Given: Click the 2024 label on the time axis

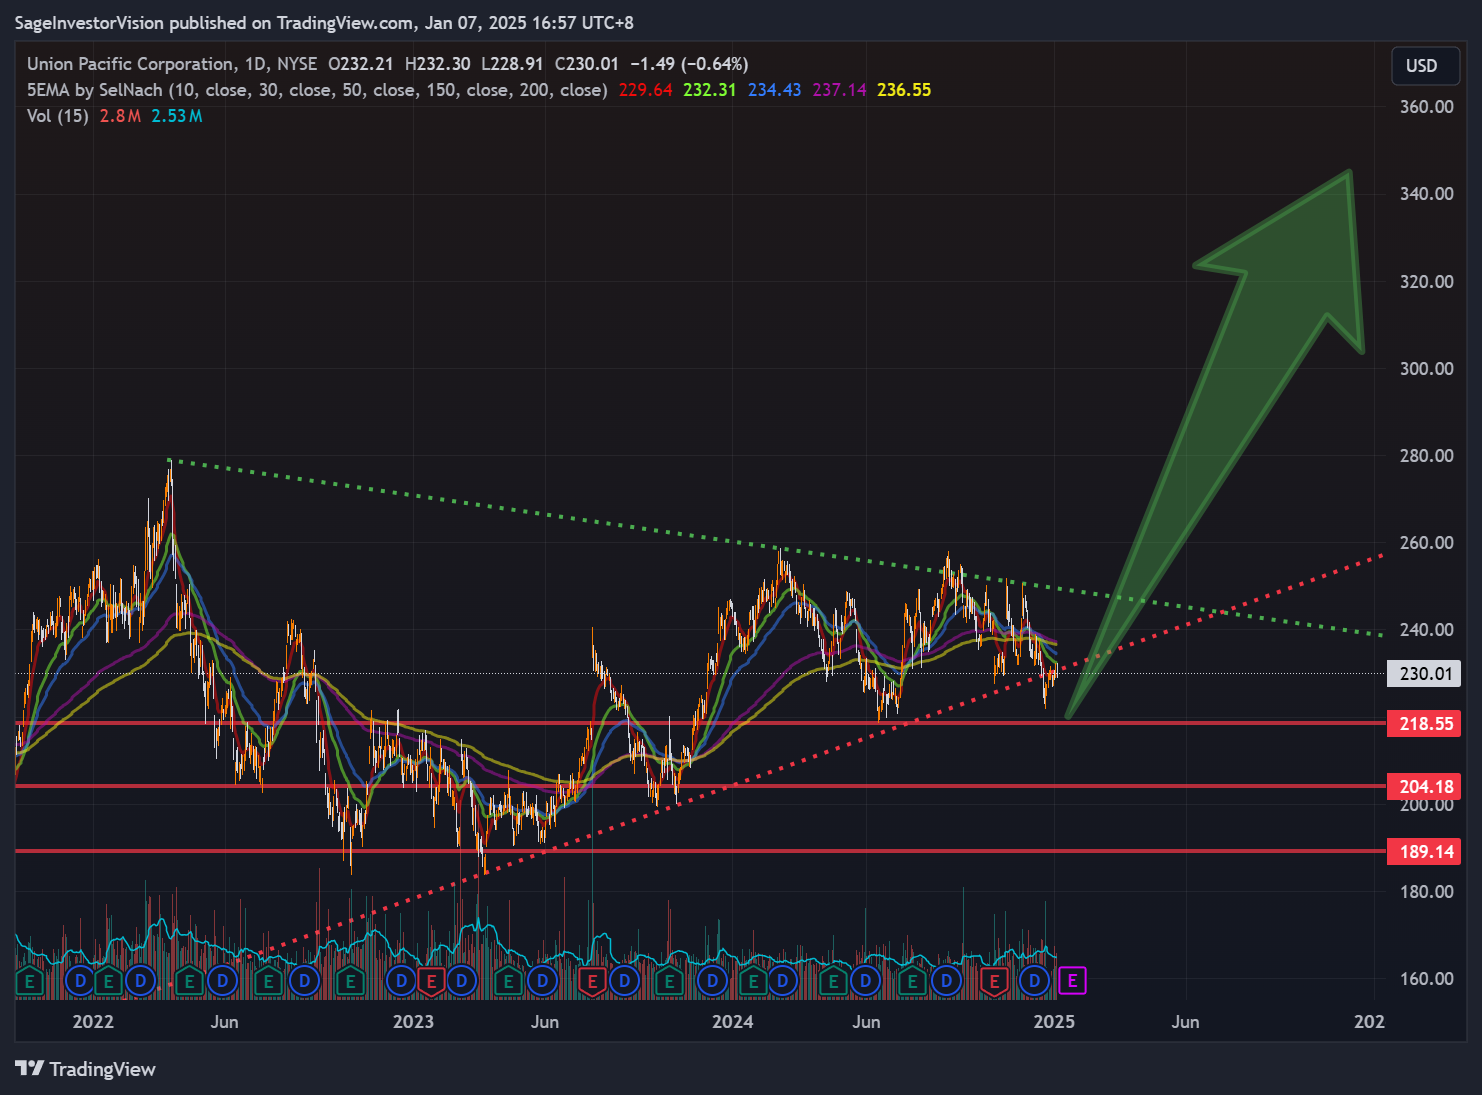Looking at the screenshot, I should pyautogui.click(x=733, y=1022).
